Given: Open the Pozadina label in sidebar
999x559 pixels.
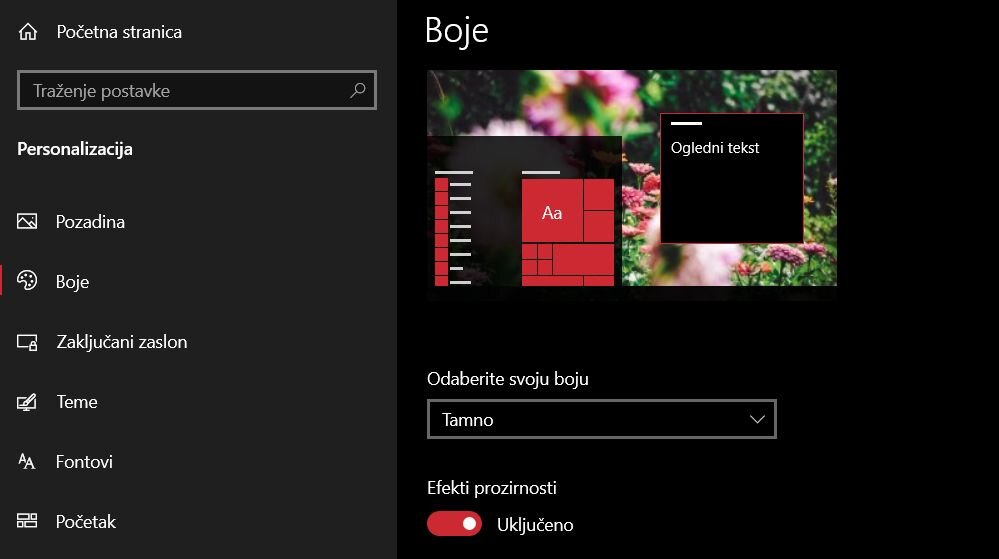Looking at the screenshot, I should point(90,222).
